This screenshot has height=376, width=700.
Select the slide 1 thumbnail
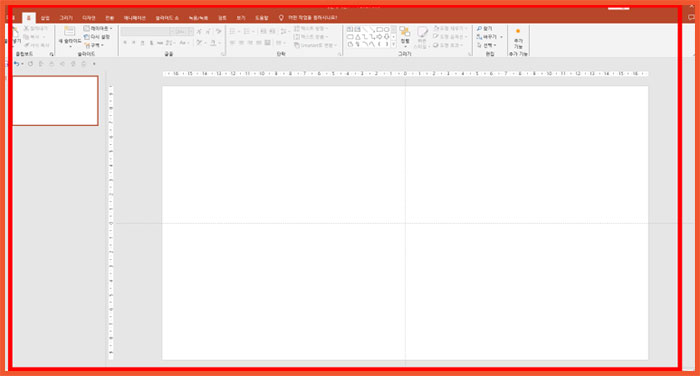(55, 100)
